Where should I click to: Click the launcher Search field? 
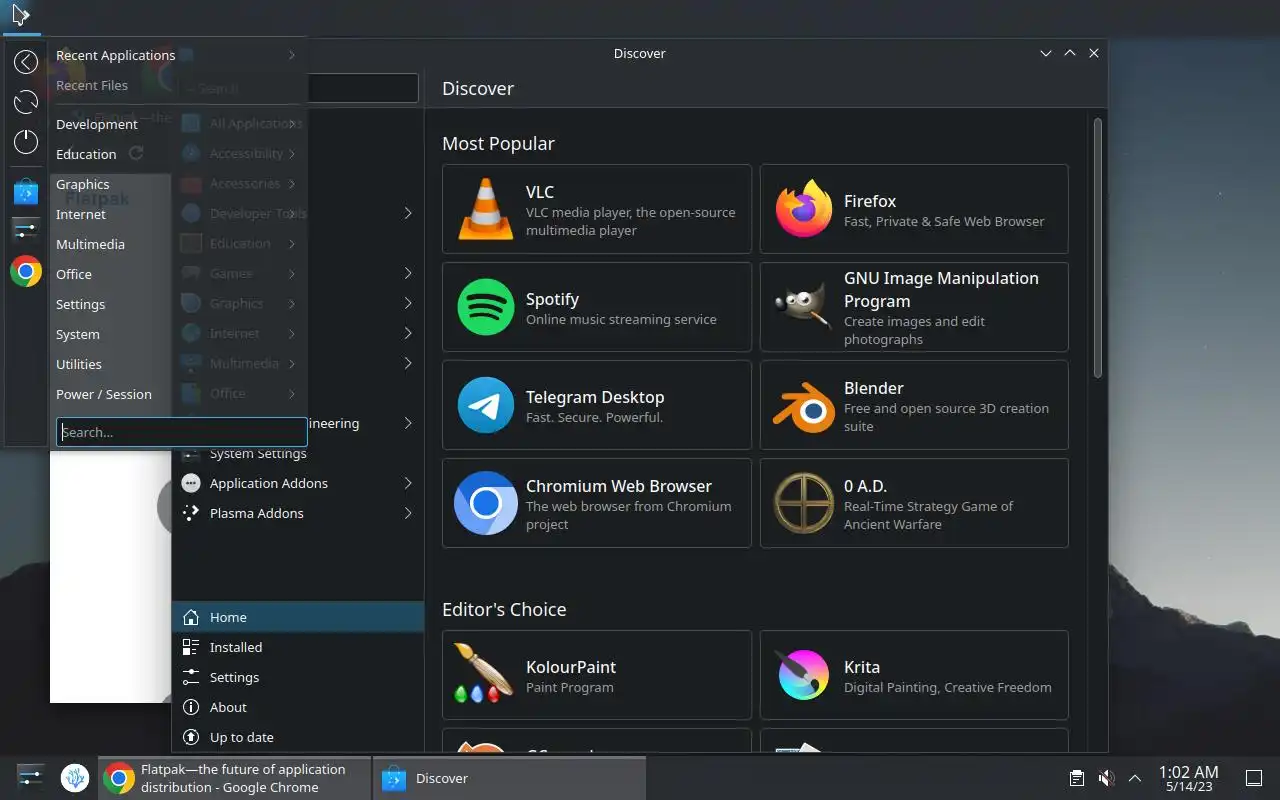pyautogui.click(x=181, y=432)
